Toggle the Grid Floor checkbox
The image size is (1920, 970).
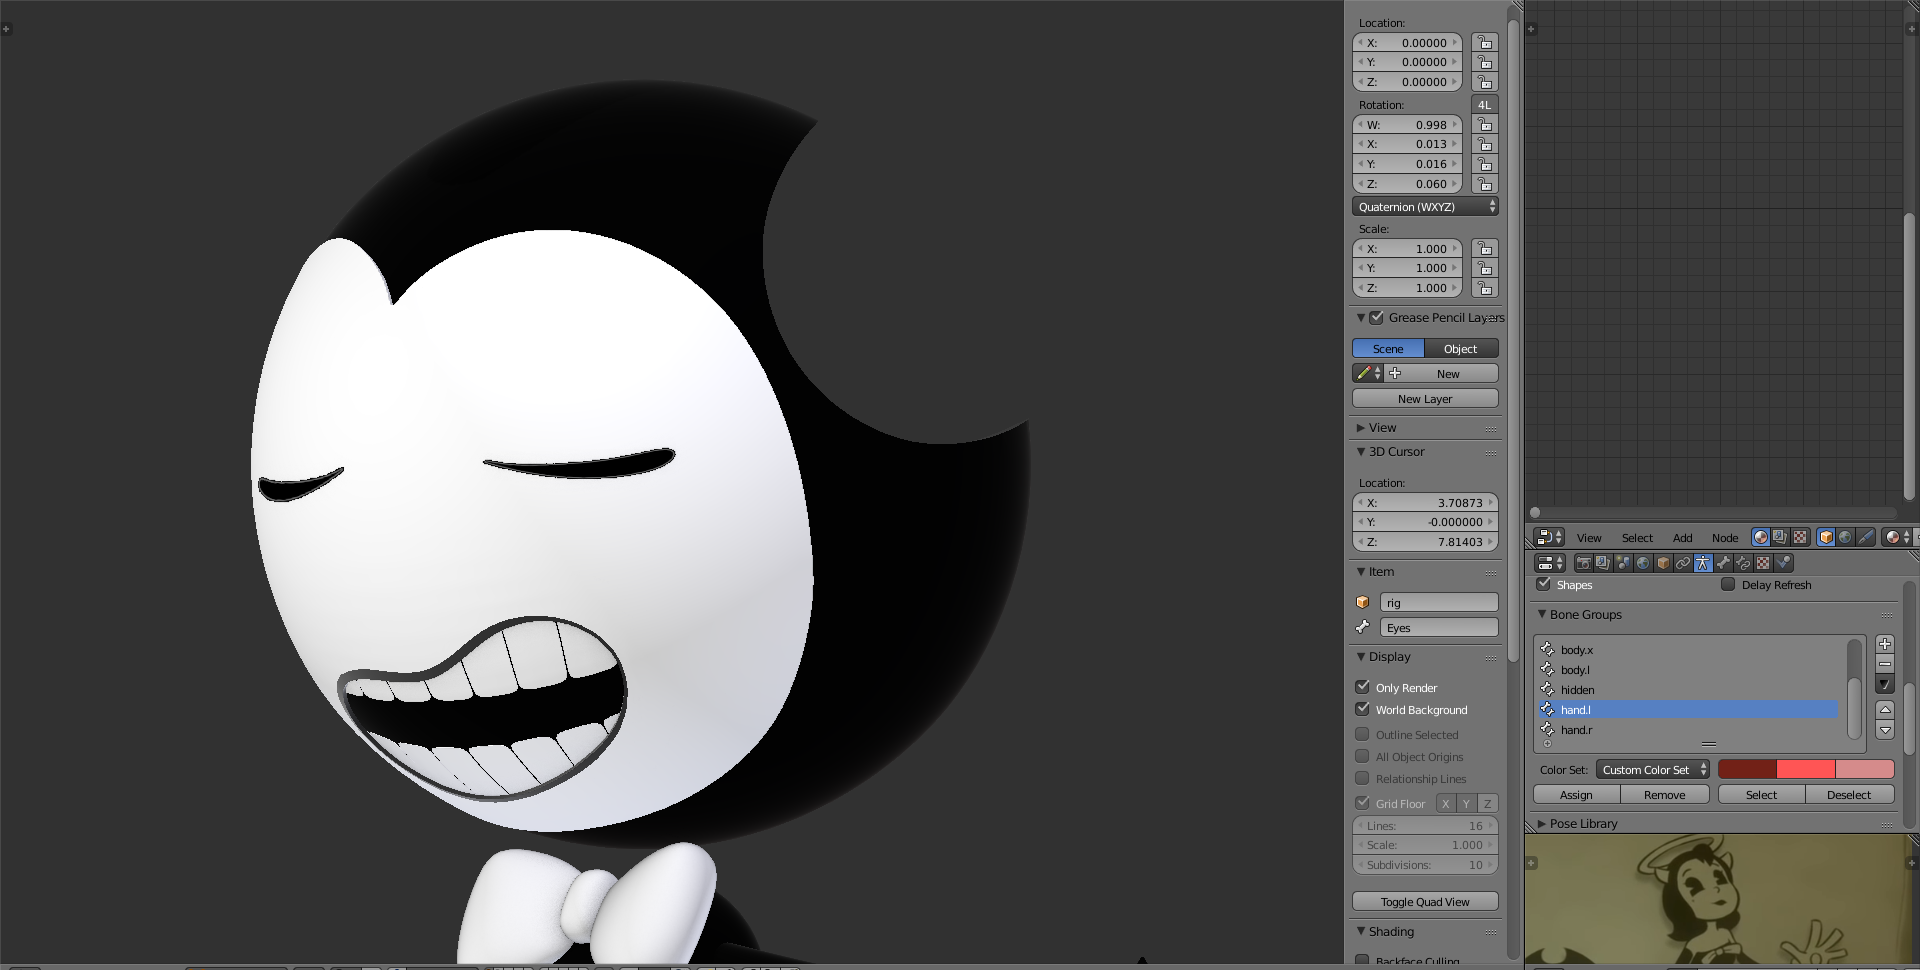click(x=1362, y=803)
